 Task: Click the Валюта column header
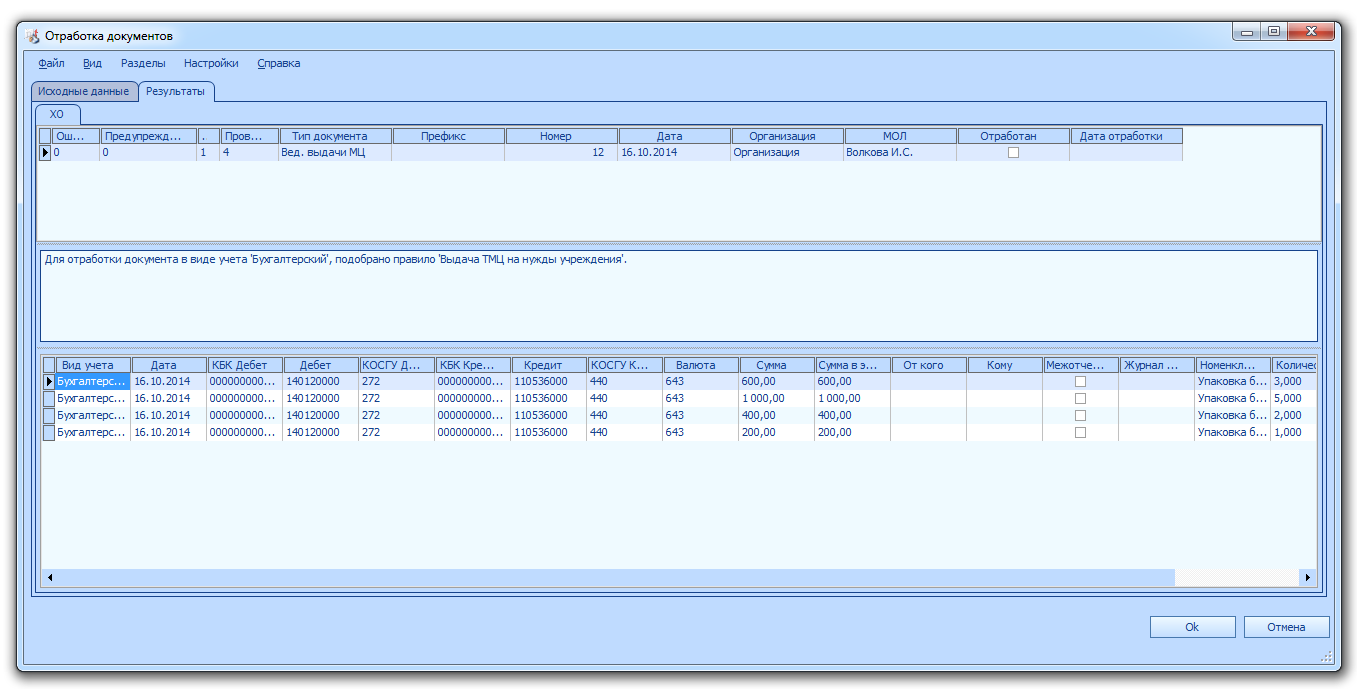701,365
